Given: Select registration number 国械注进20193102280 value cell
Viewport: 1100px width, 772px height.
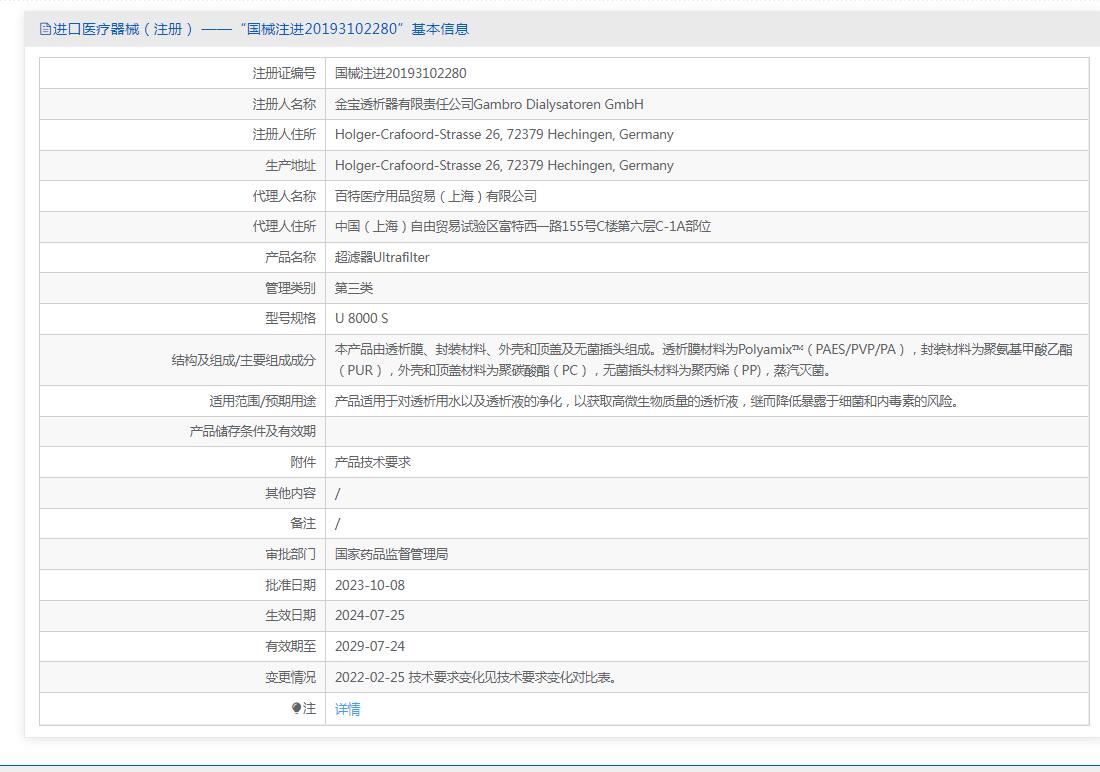Looking at the screenshot, I should click(401, 73).
